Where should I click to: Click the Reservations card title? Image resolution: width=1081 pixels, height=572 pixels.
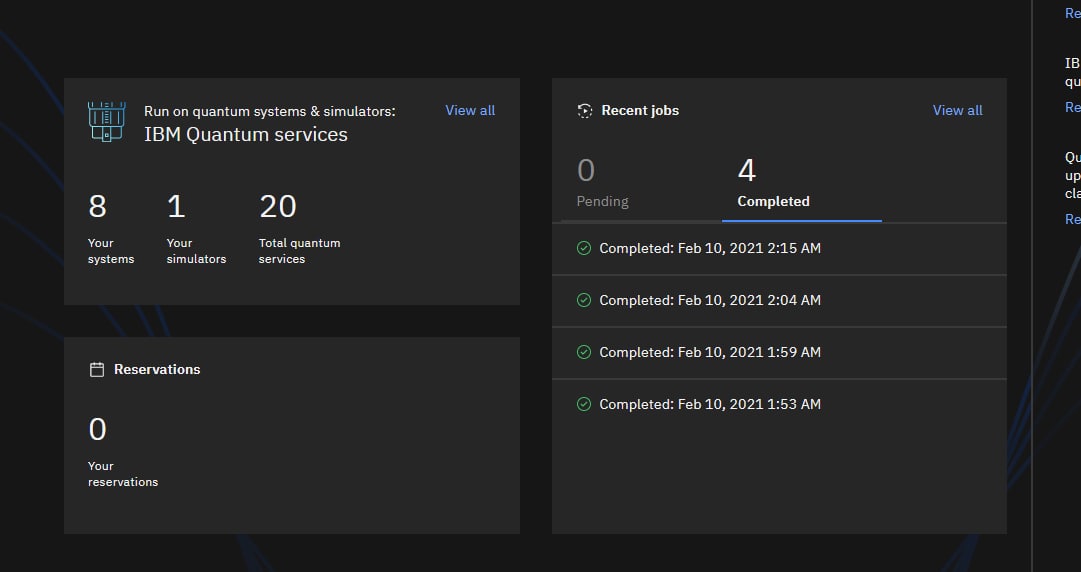(157, 369)
